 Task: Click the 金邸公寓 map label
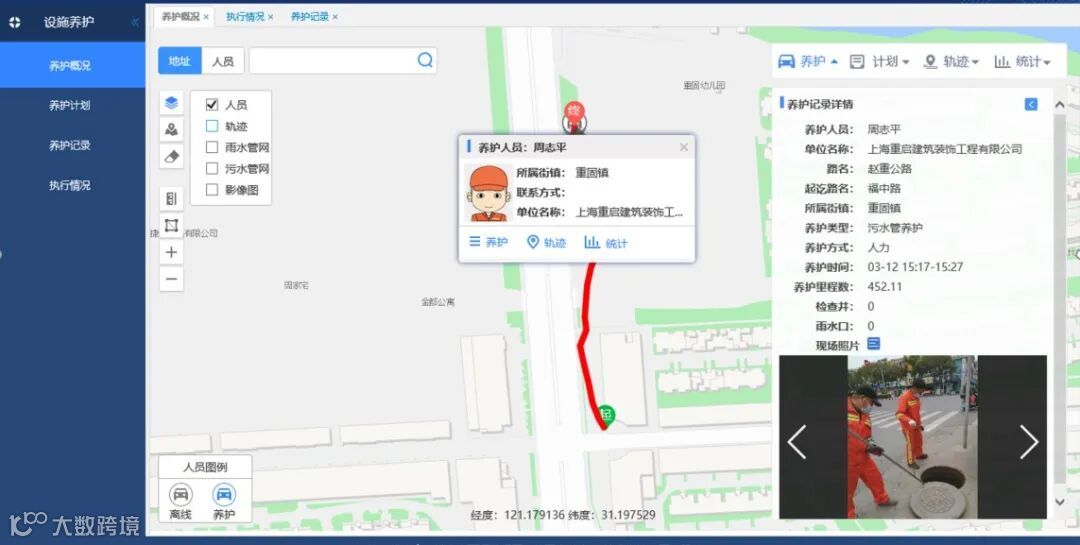438,302
